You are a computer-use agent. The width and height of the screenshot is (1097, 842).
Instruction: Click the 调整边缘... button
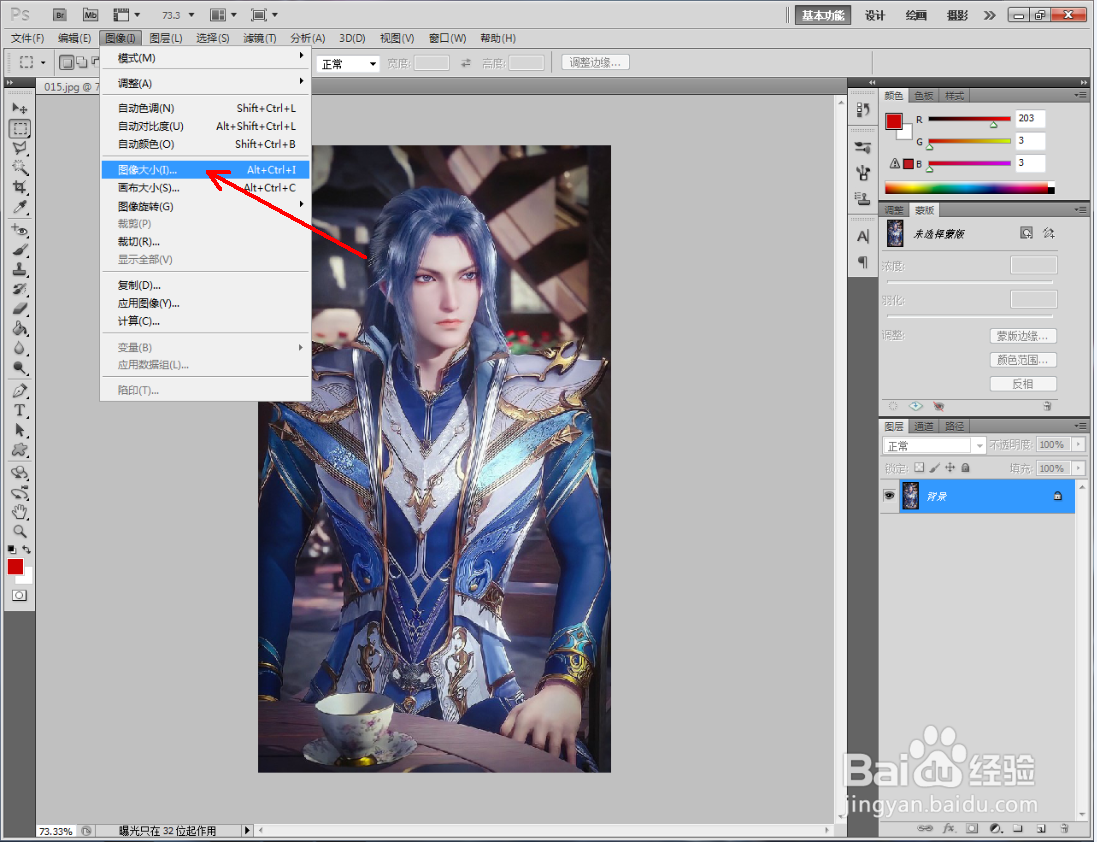point(595,62)
